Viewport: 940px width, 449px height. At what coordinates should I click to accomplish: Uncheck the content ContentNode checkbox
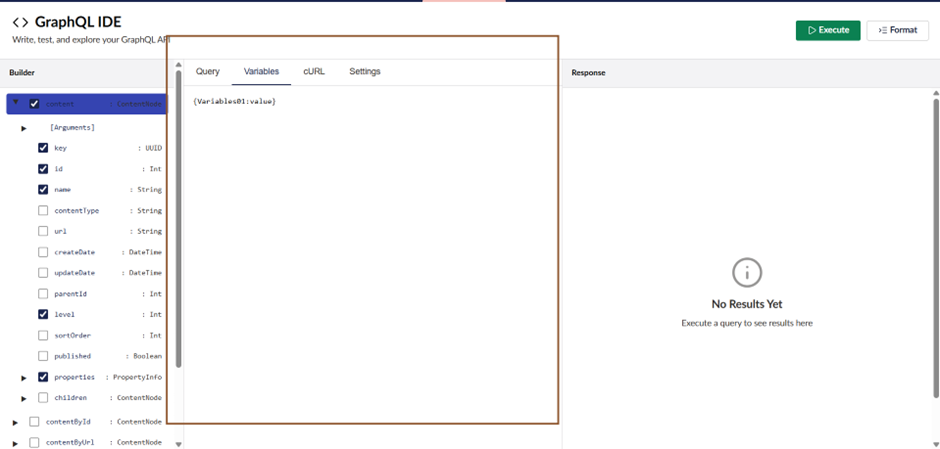34,104
